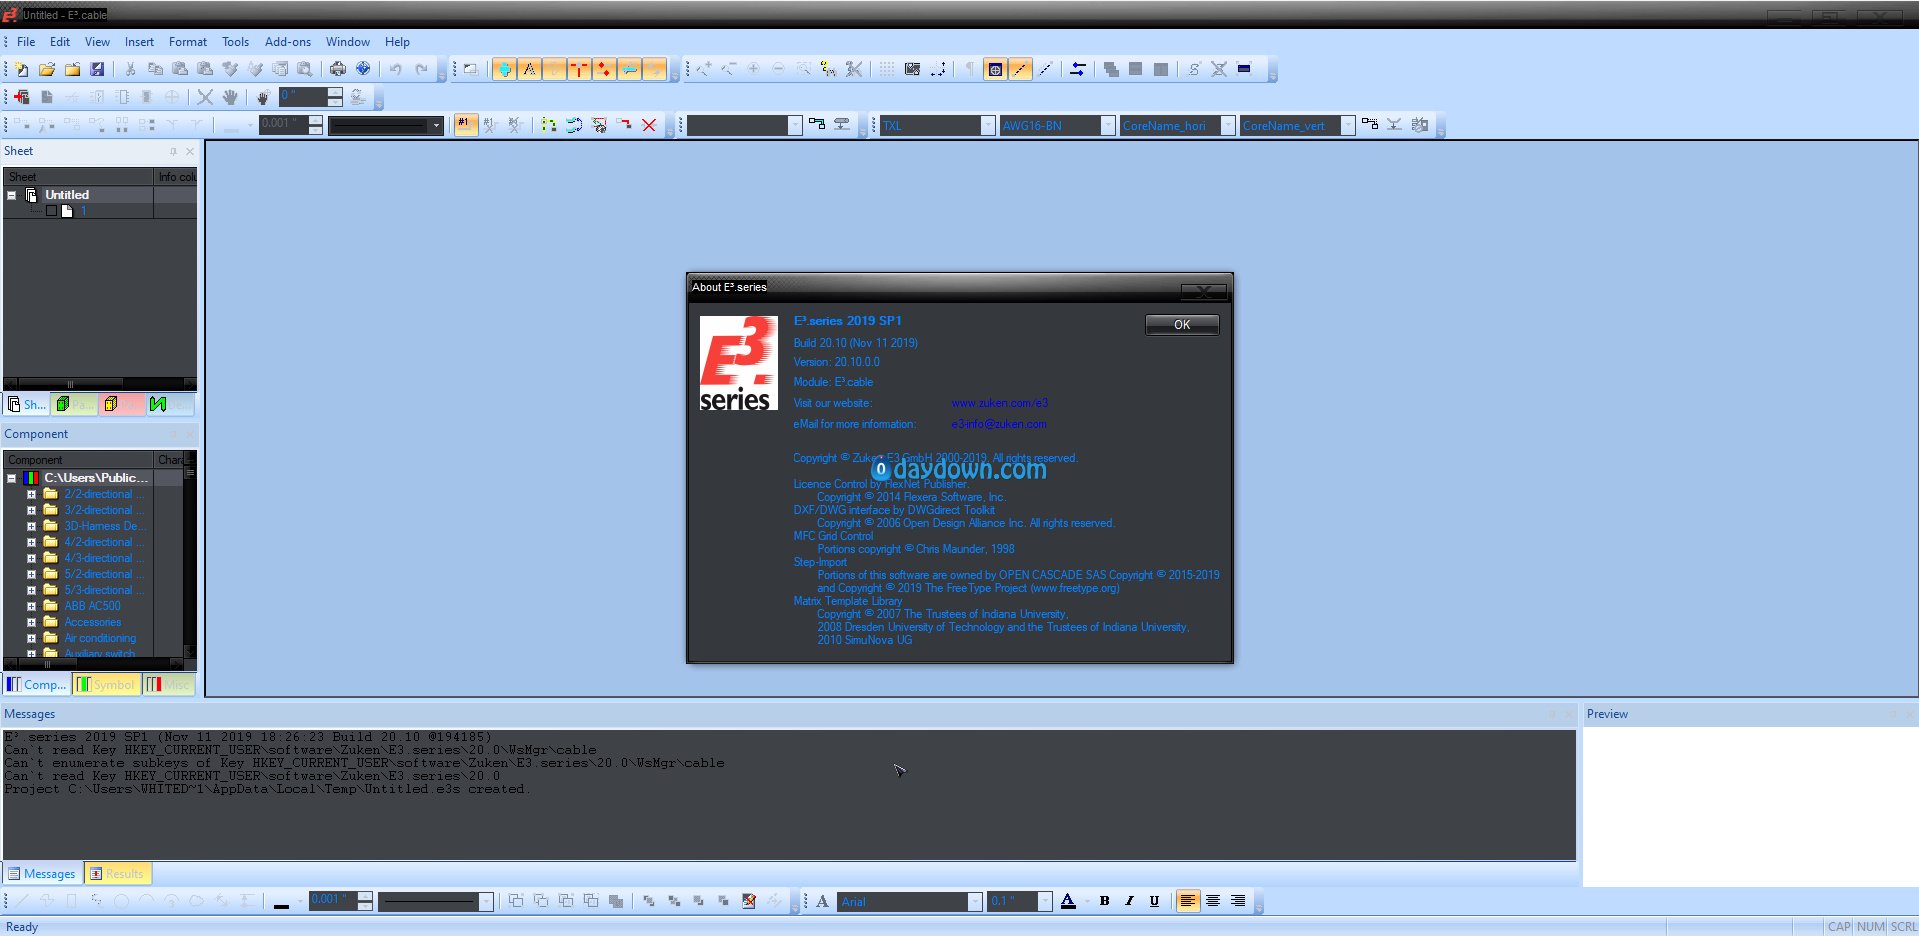Click the scissors cut icon
The width and height of the screenshot is (1919, 936).
[130, 69]
